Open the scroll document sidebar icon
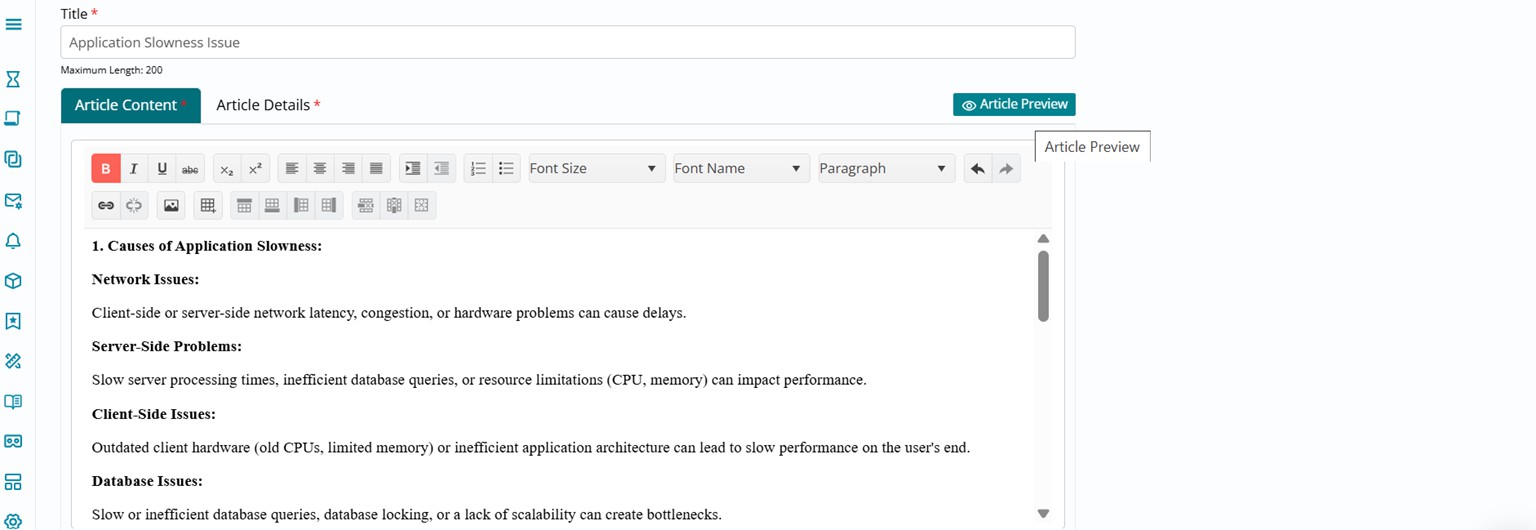Image resolution: width=1536 pixels, height=530 pixels. (14, 118)
